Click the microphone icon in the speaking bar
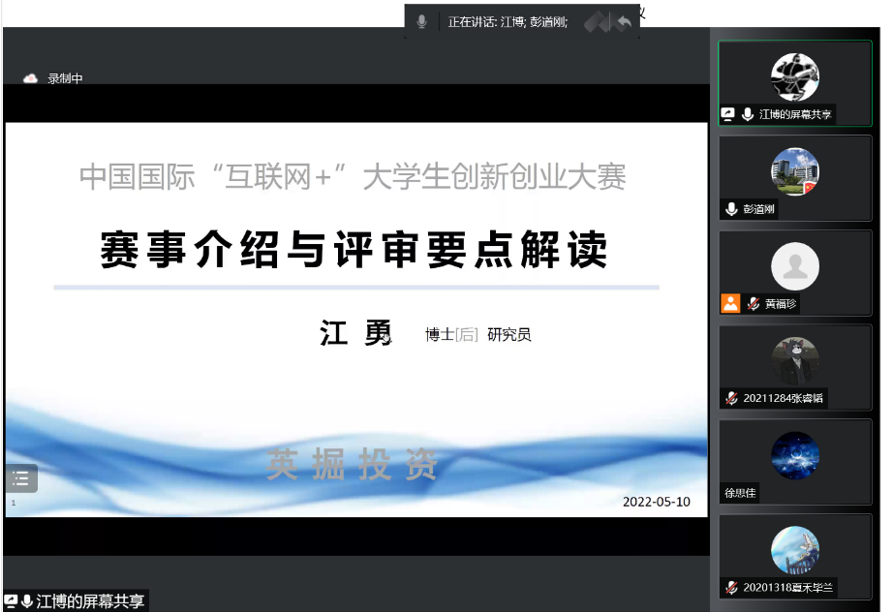Image resolution: width=881 pixels, height=612 pixels. 422,21
